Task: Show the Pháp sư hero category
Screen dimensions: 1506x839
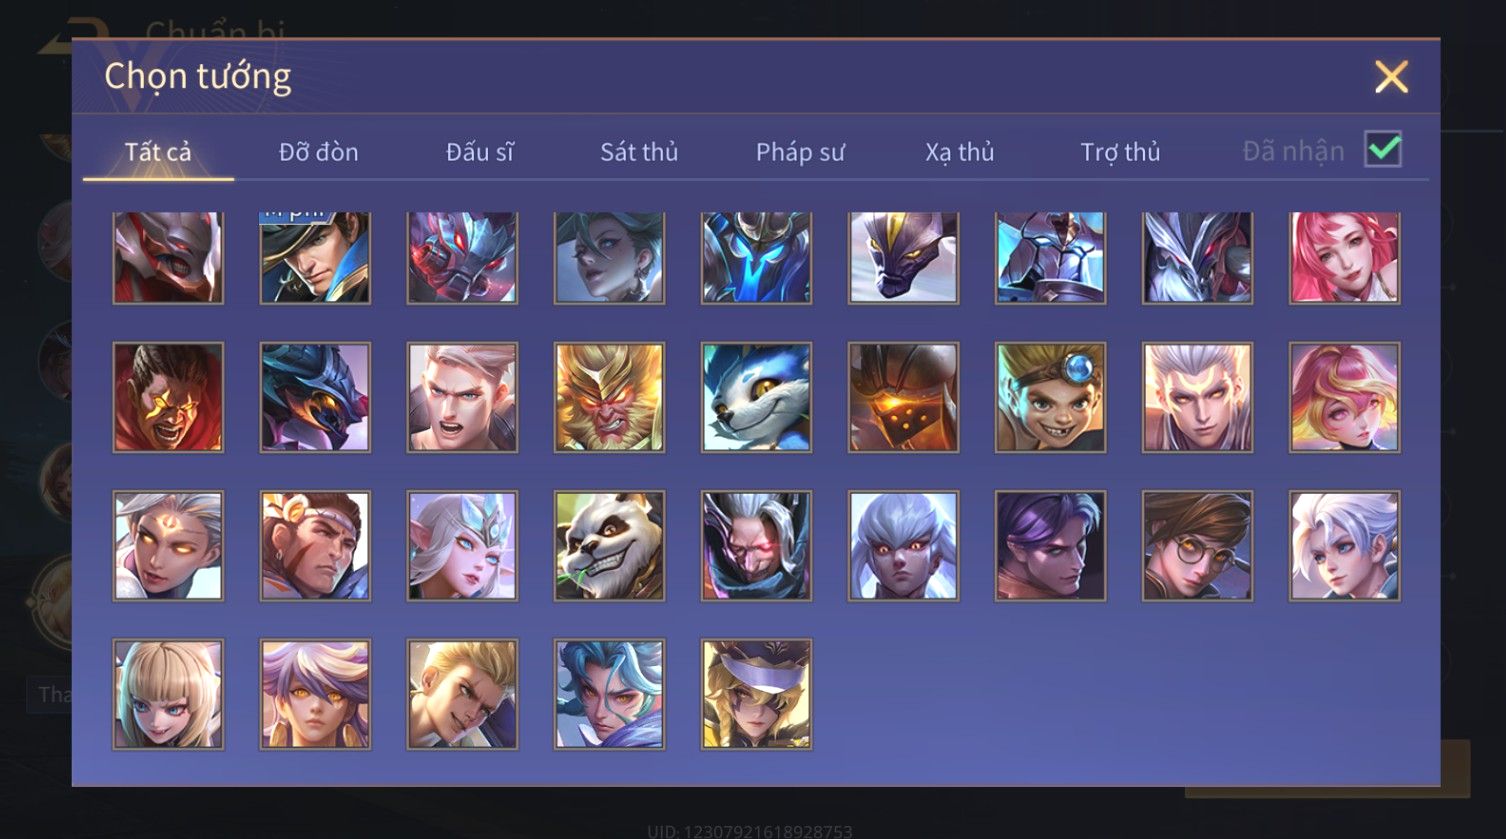Action: (x=800, y=152)
